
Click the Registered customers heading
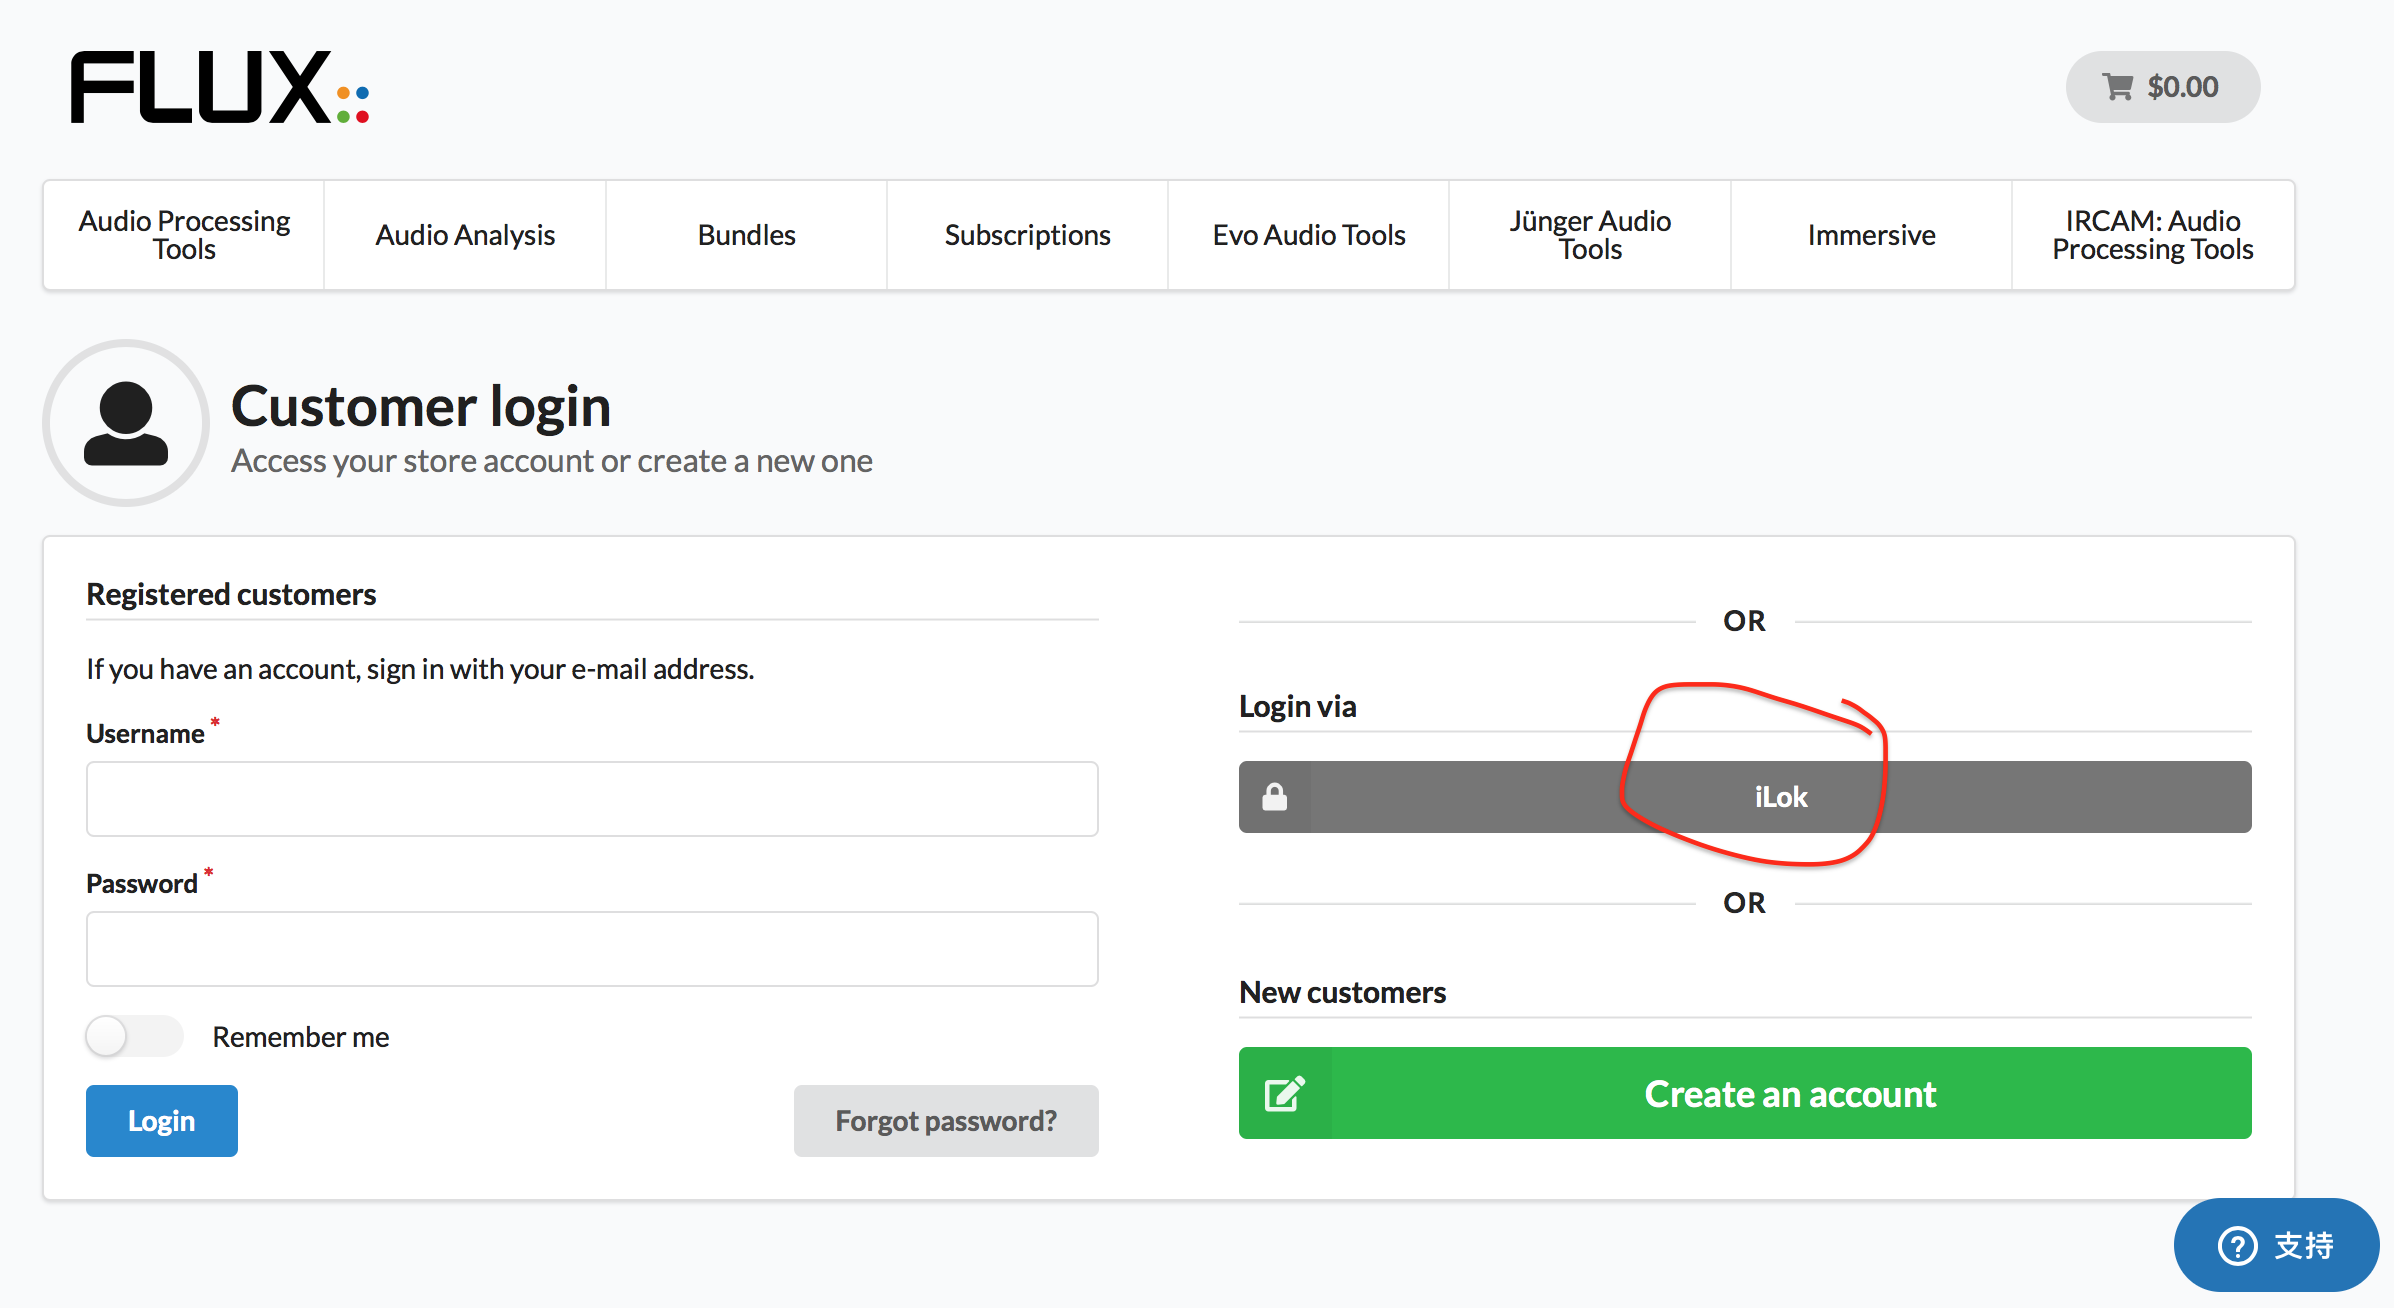(231, 594)
